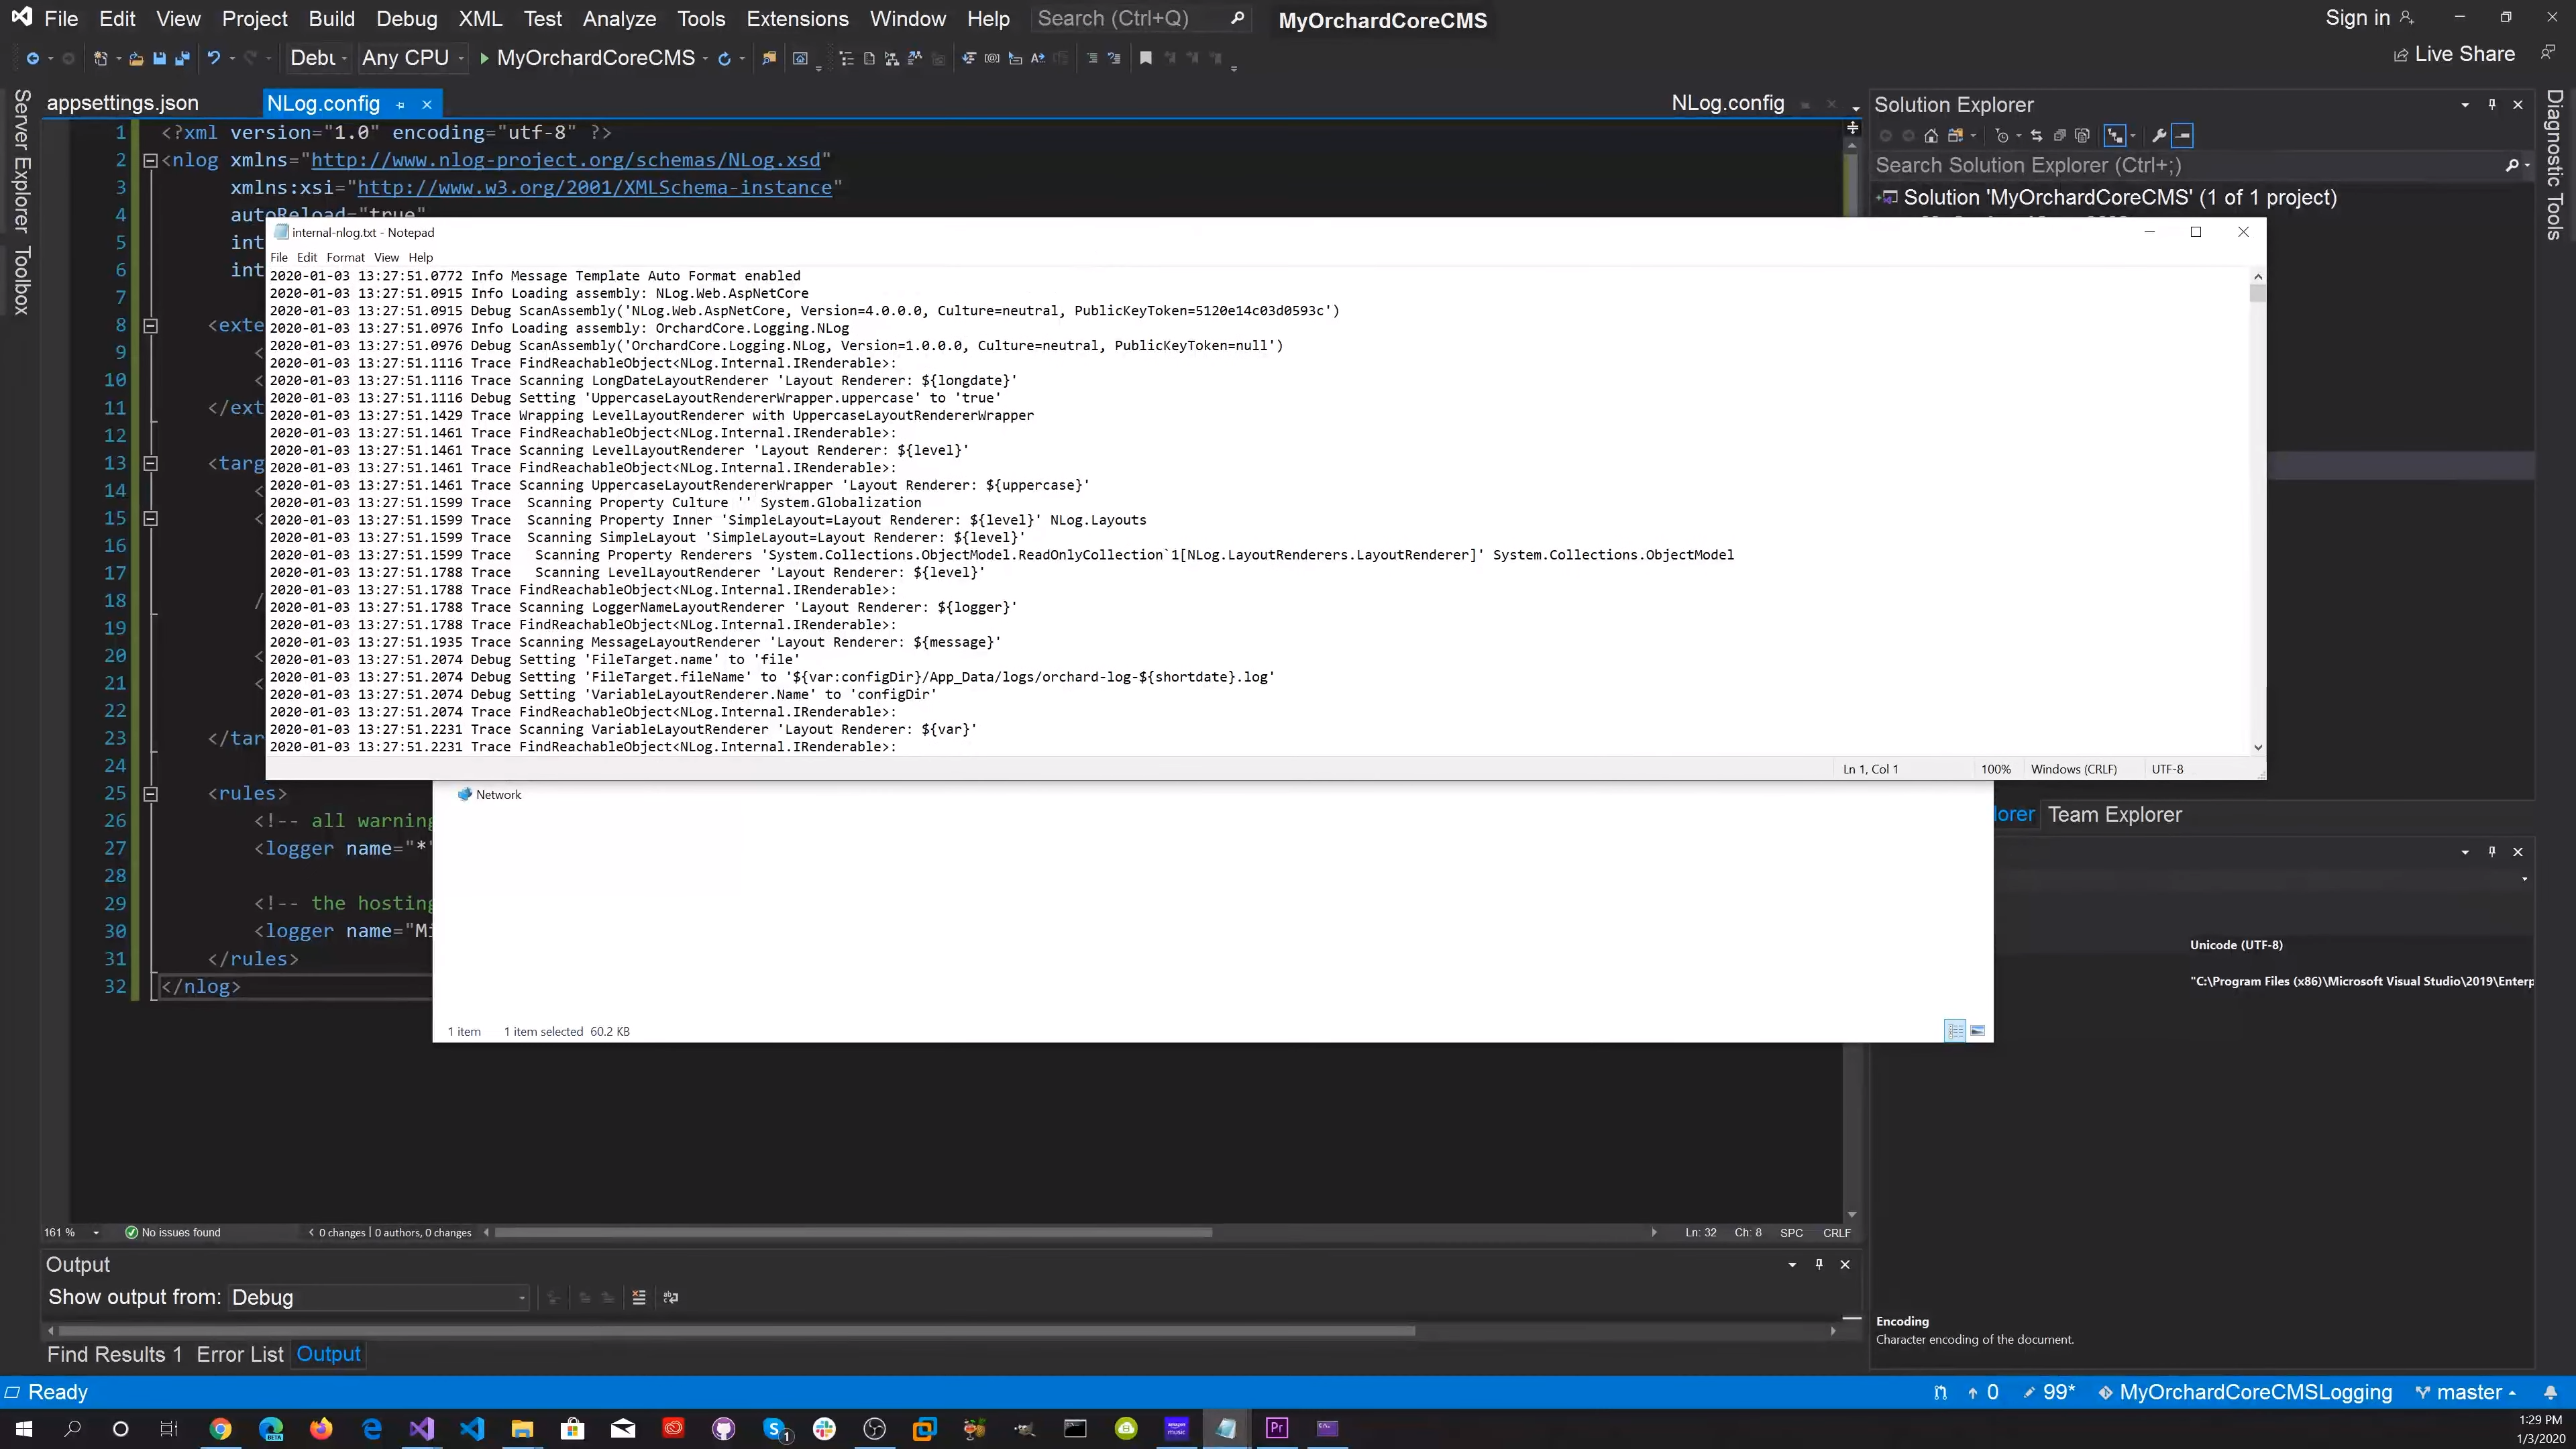Open Properties wrench icon in Solution Explorer
This screenshot has width=2576, height=1449.
(2158, 135)
